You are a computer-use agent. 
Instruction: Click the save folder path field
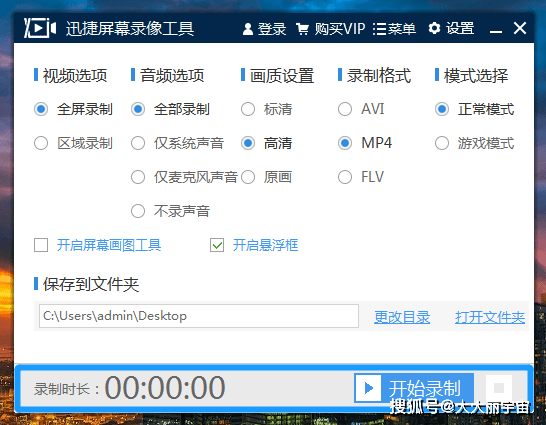(x=199, y=316)
